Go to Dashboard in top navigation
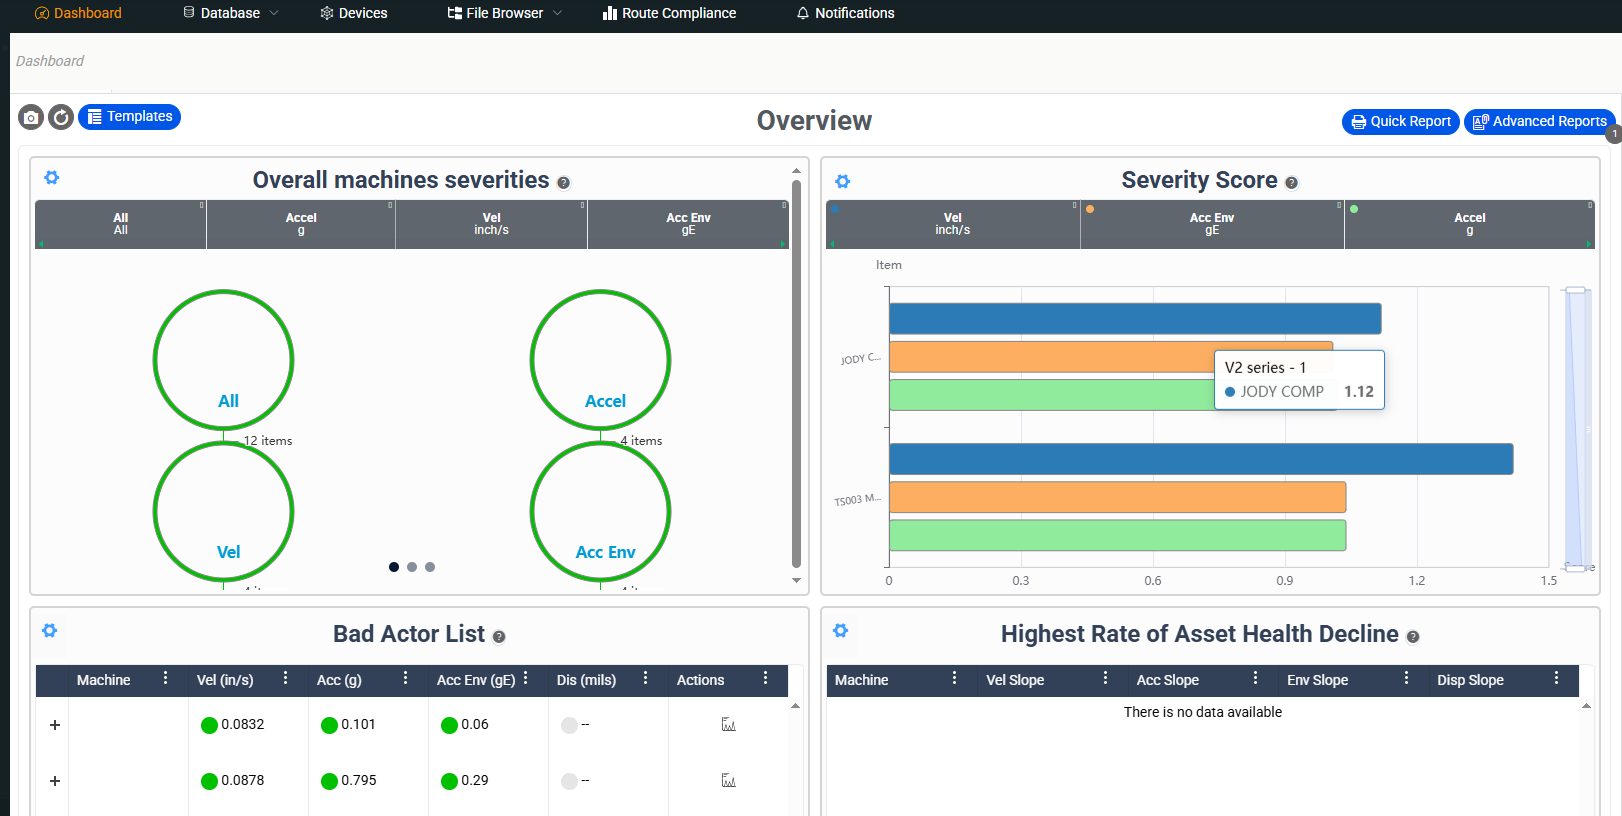 pos(78,13)
